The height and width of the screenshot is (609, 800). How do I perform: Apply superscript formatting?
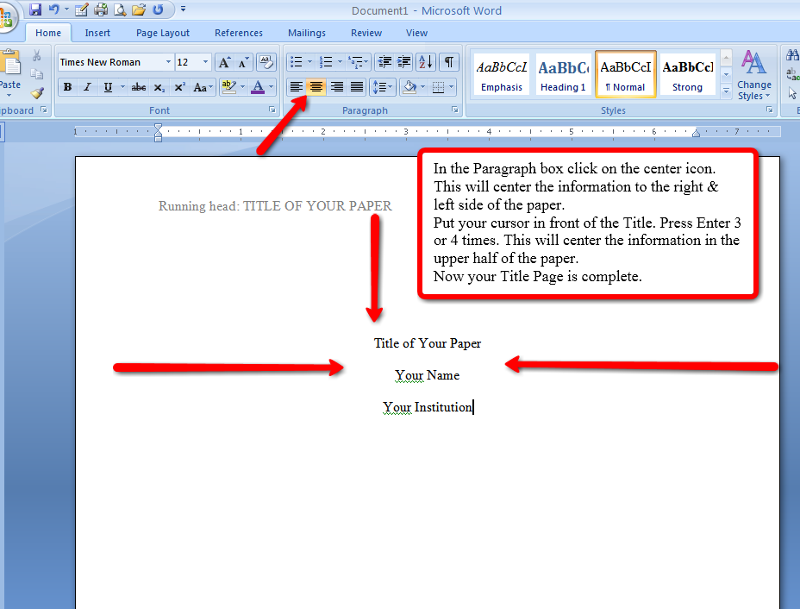180,87
